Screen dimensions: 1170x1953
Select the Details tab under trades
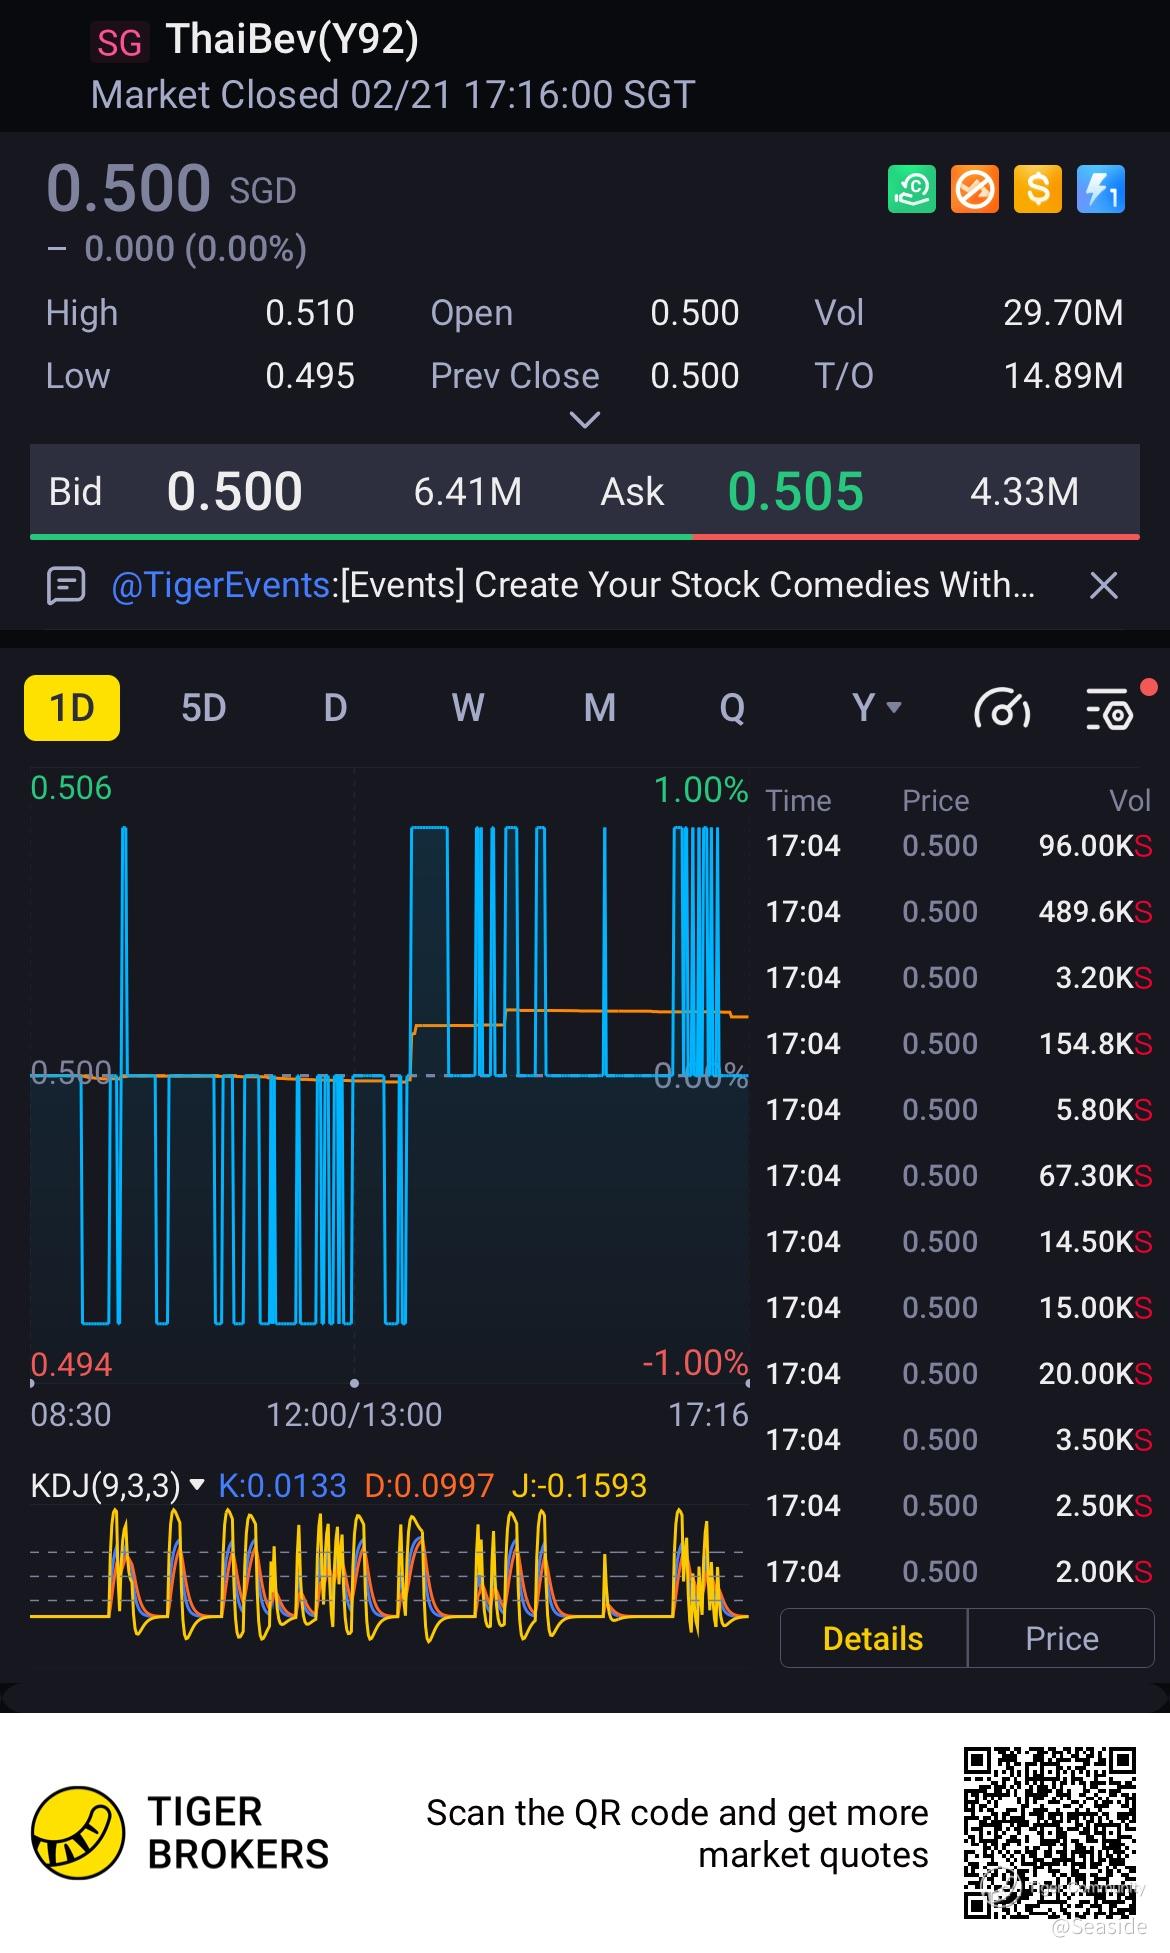click(873, 1638)
